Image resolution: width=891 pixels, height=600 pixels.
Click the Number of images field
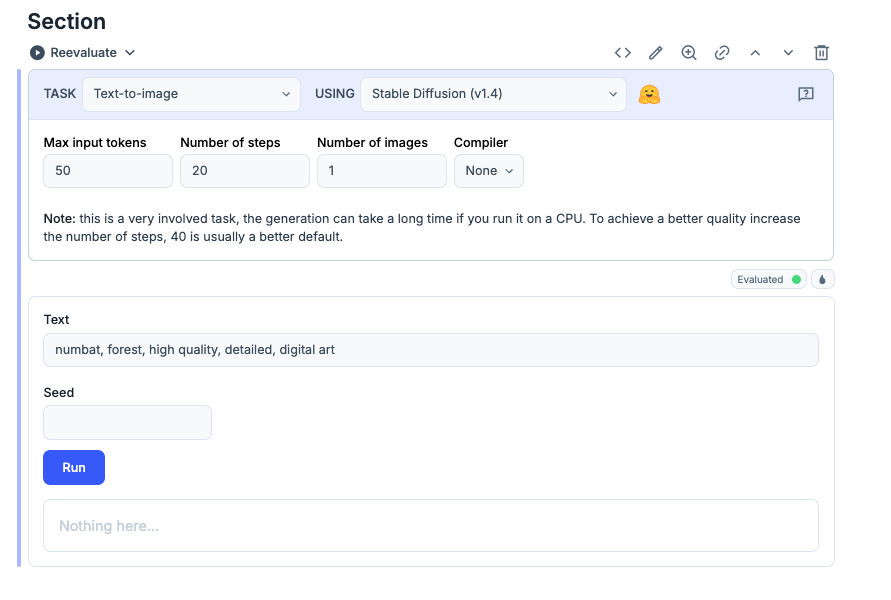point(382,171)
